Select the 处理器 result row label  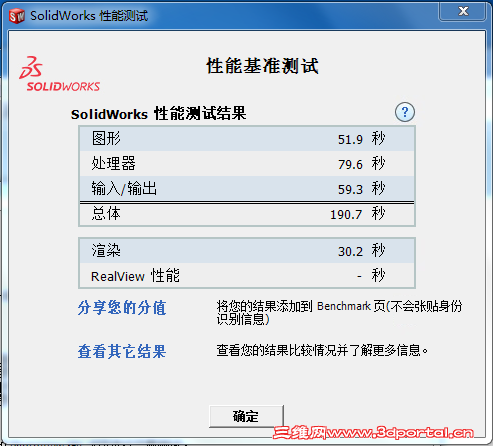(114, 163)
